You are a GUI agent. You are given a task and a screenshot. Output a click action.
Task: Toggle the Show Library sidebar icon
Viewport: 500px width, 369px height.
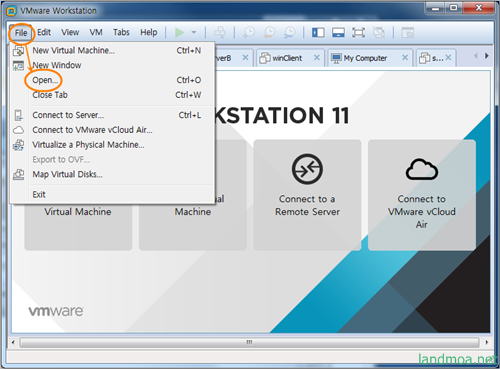point(318,32)
